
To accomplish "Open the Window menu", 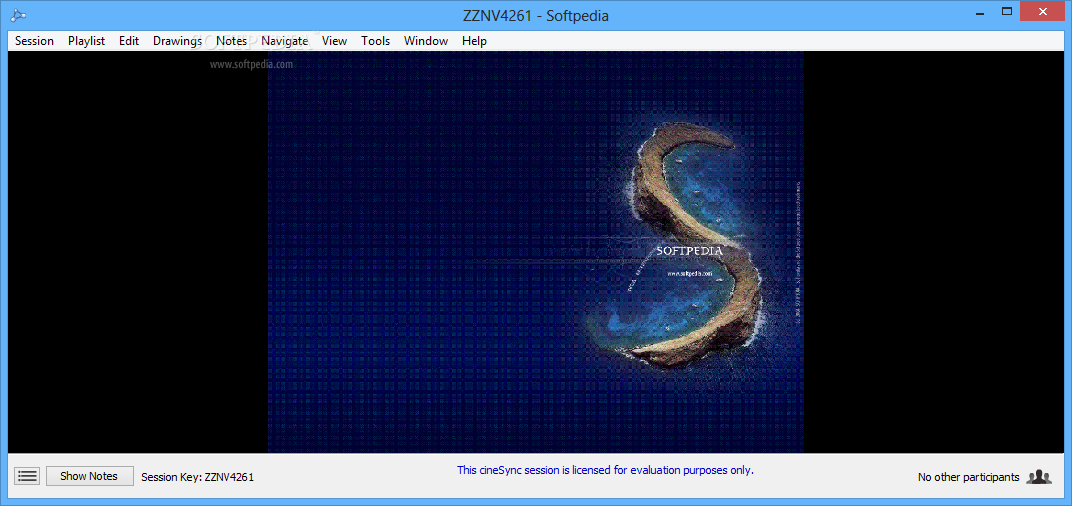I will click(x=426, y=41).
